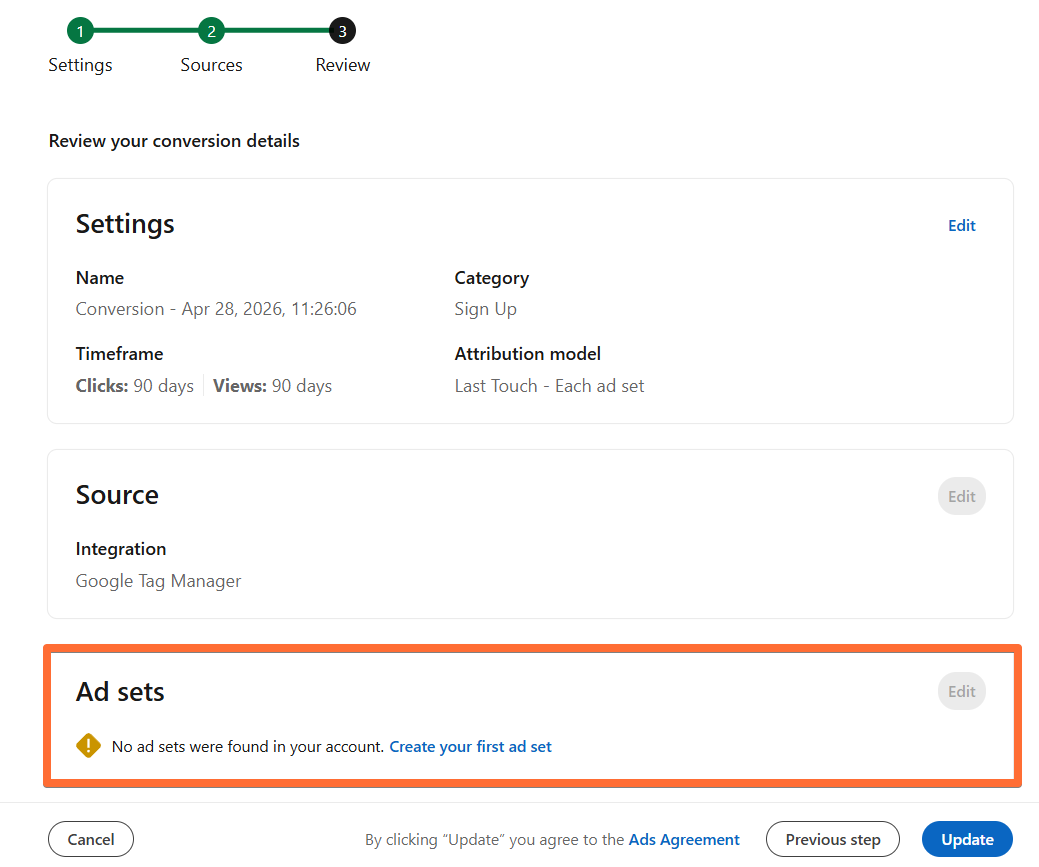Click the Sign Up category value
The width and height of the screenshot is (1039, 867).
[x=486, y=309]
